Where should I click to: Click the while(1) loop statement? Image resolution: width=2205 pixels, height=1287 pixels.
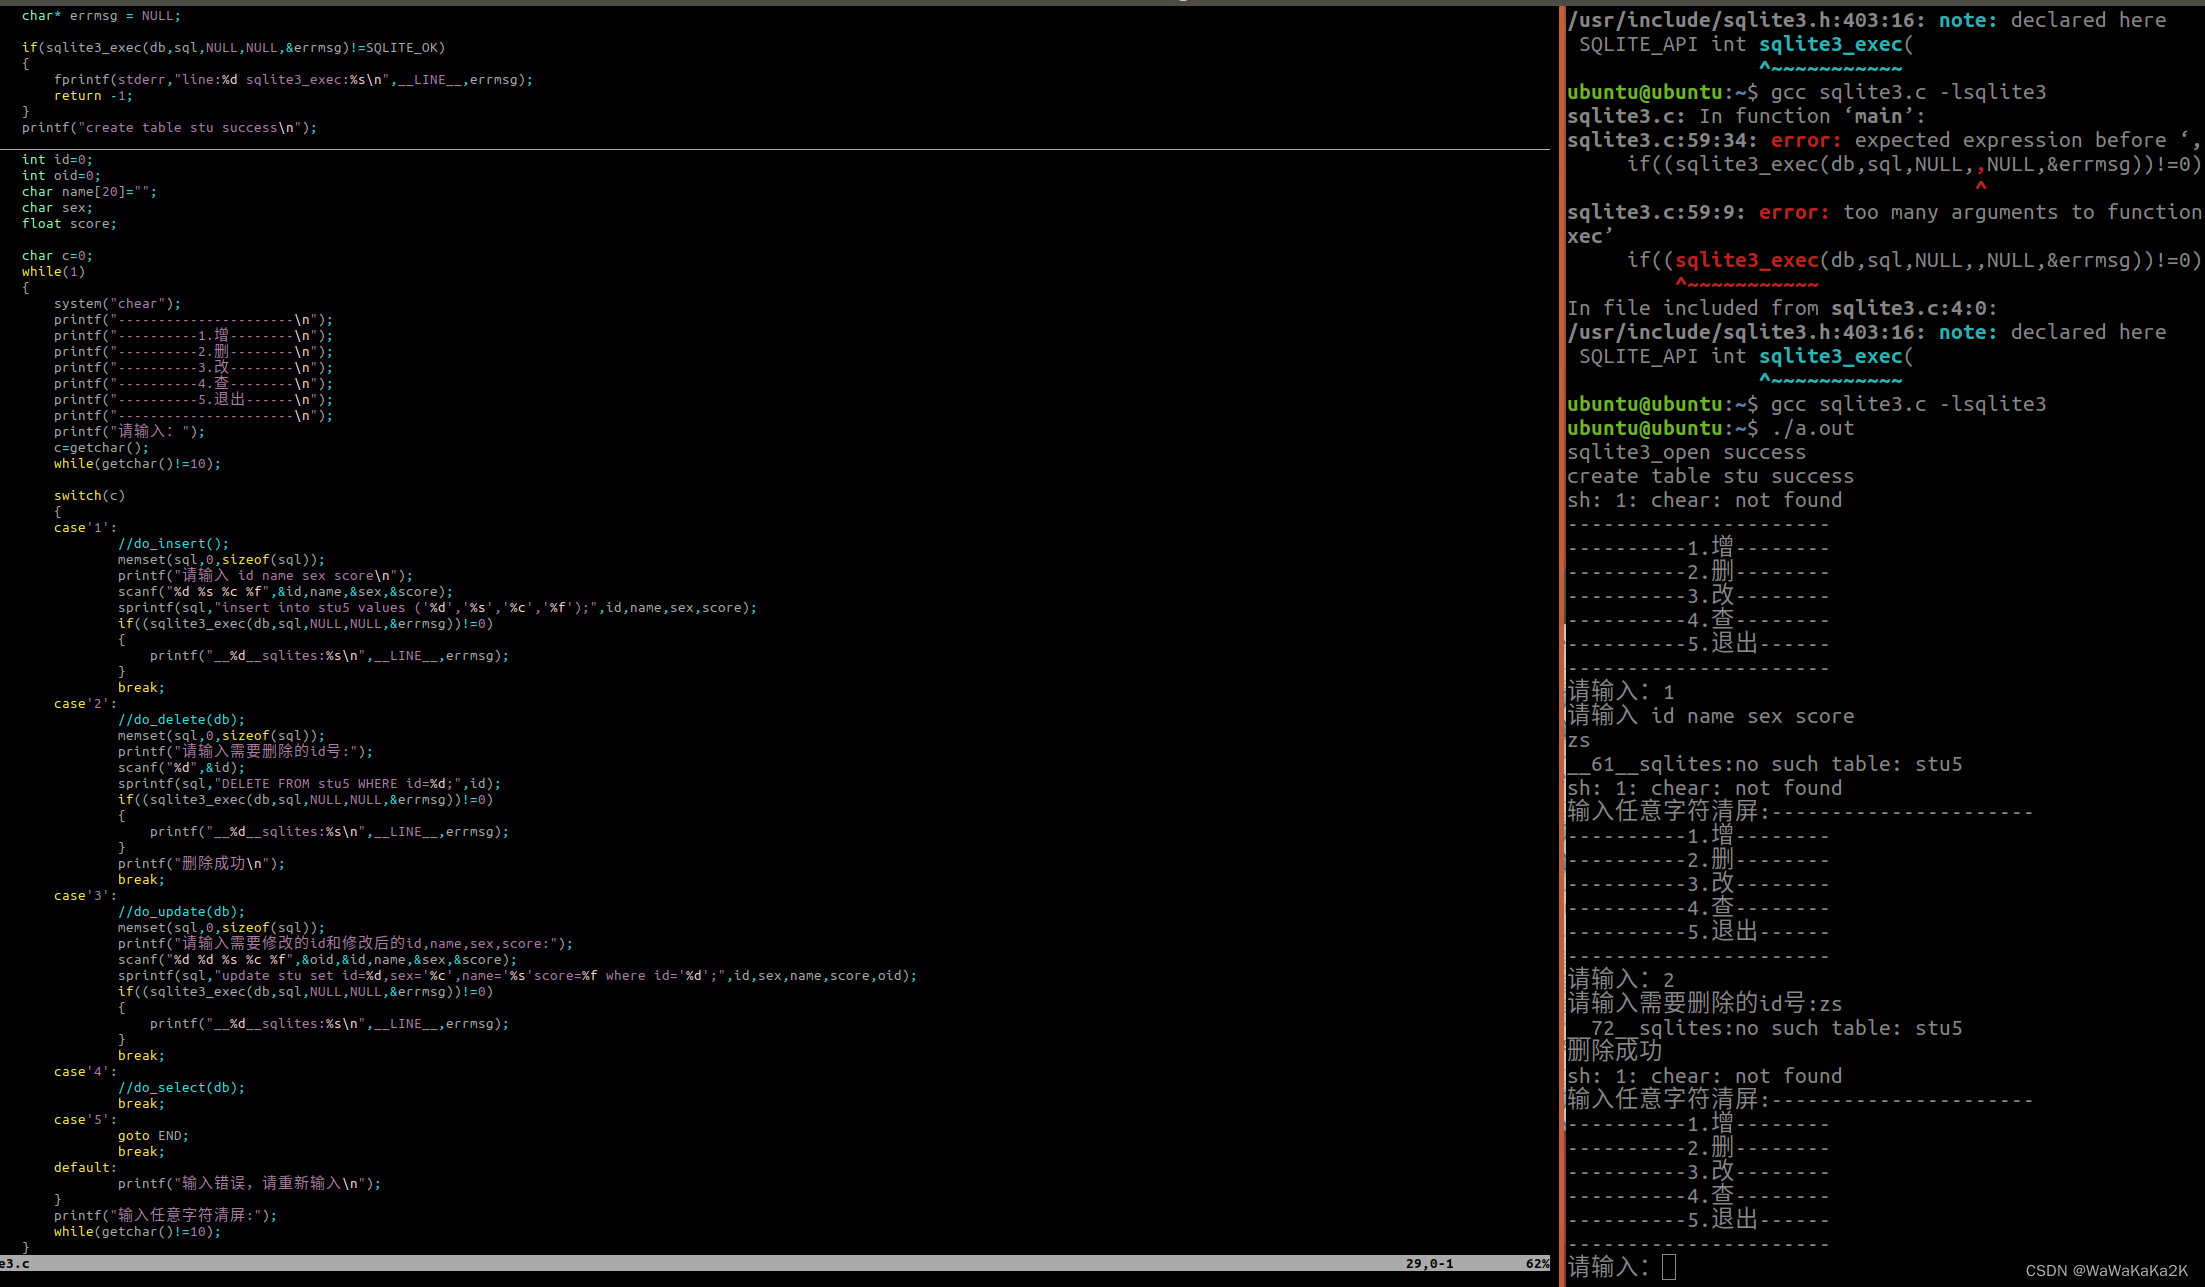tap(53, 272)
